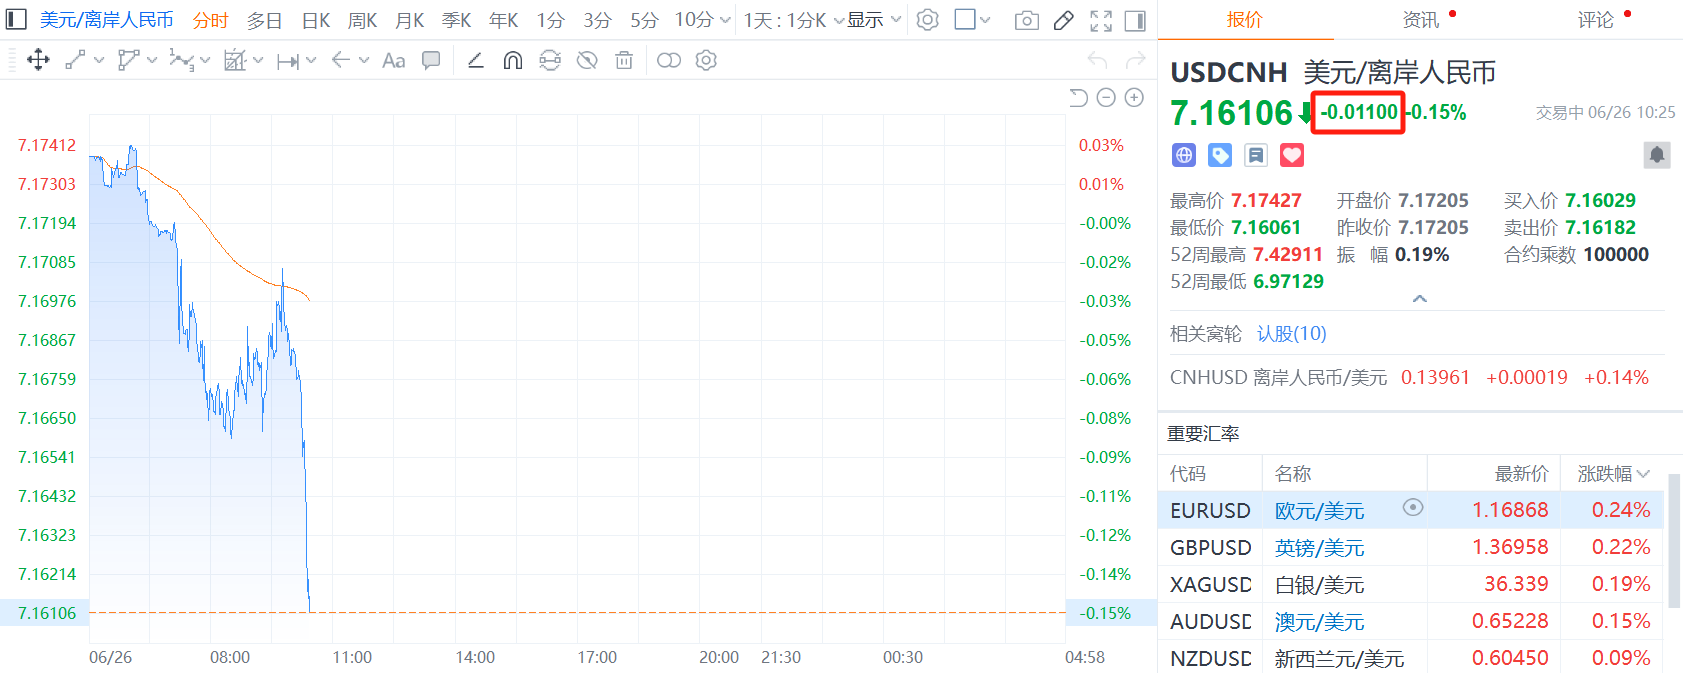
Task: Toggle hide drawings eye icon
Action: click(587, 60)
